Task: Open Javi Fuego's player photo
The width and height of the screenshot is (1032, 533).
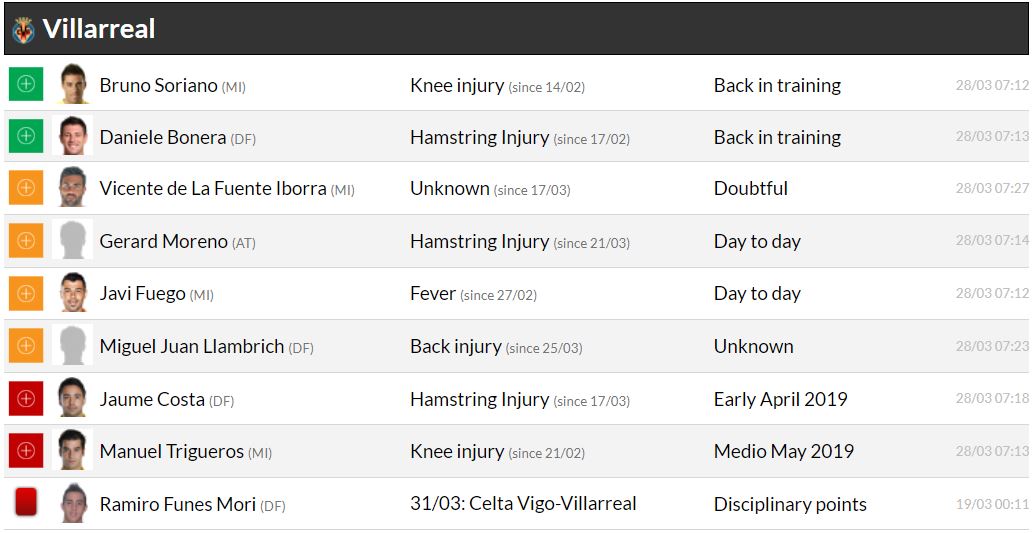Action: click(x=72, y=293)
